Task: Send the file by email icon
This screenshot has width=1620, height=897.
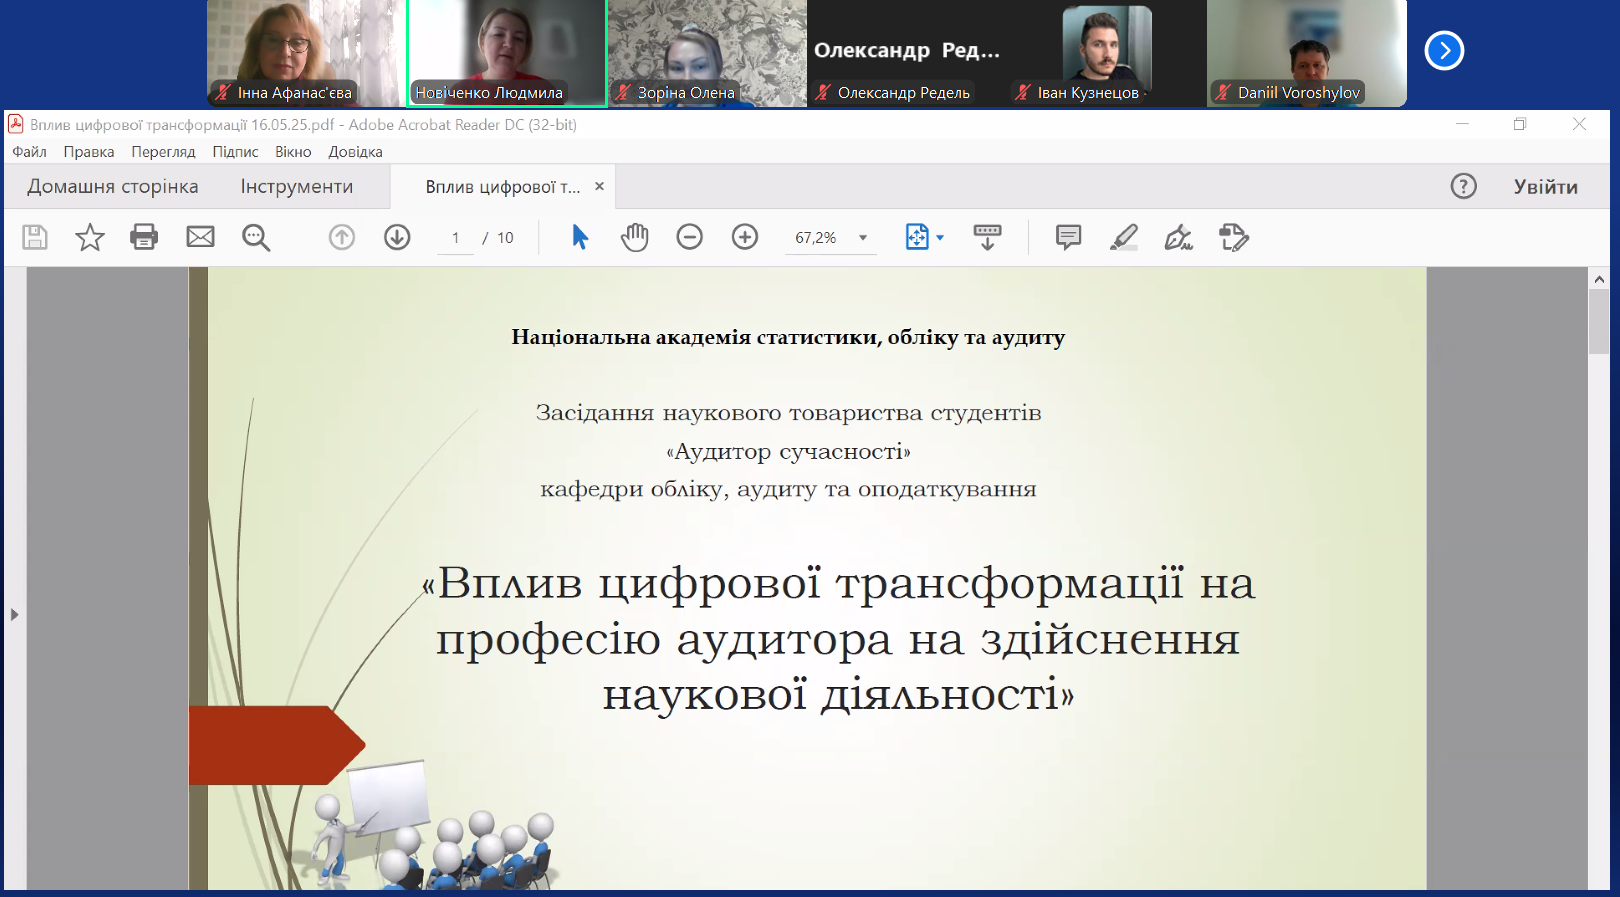Action: 200,237
